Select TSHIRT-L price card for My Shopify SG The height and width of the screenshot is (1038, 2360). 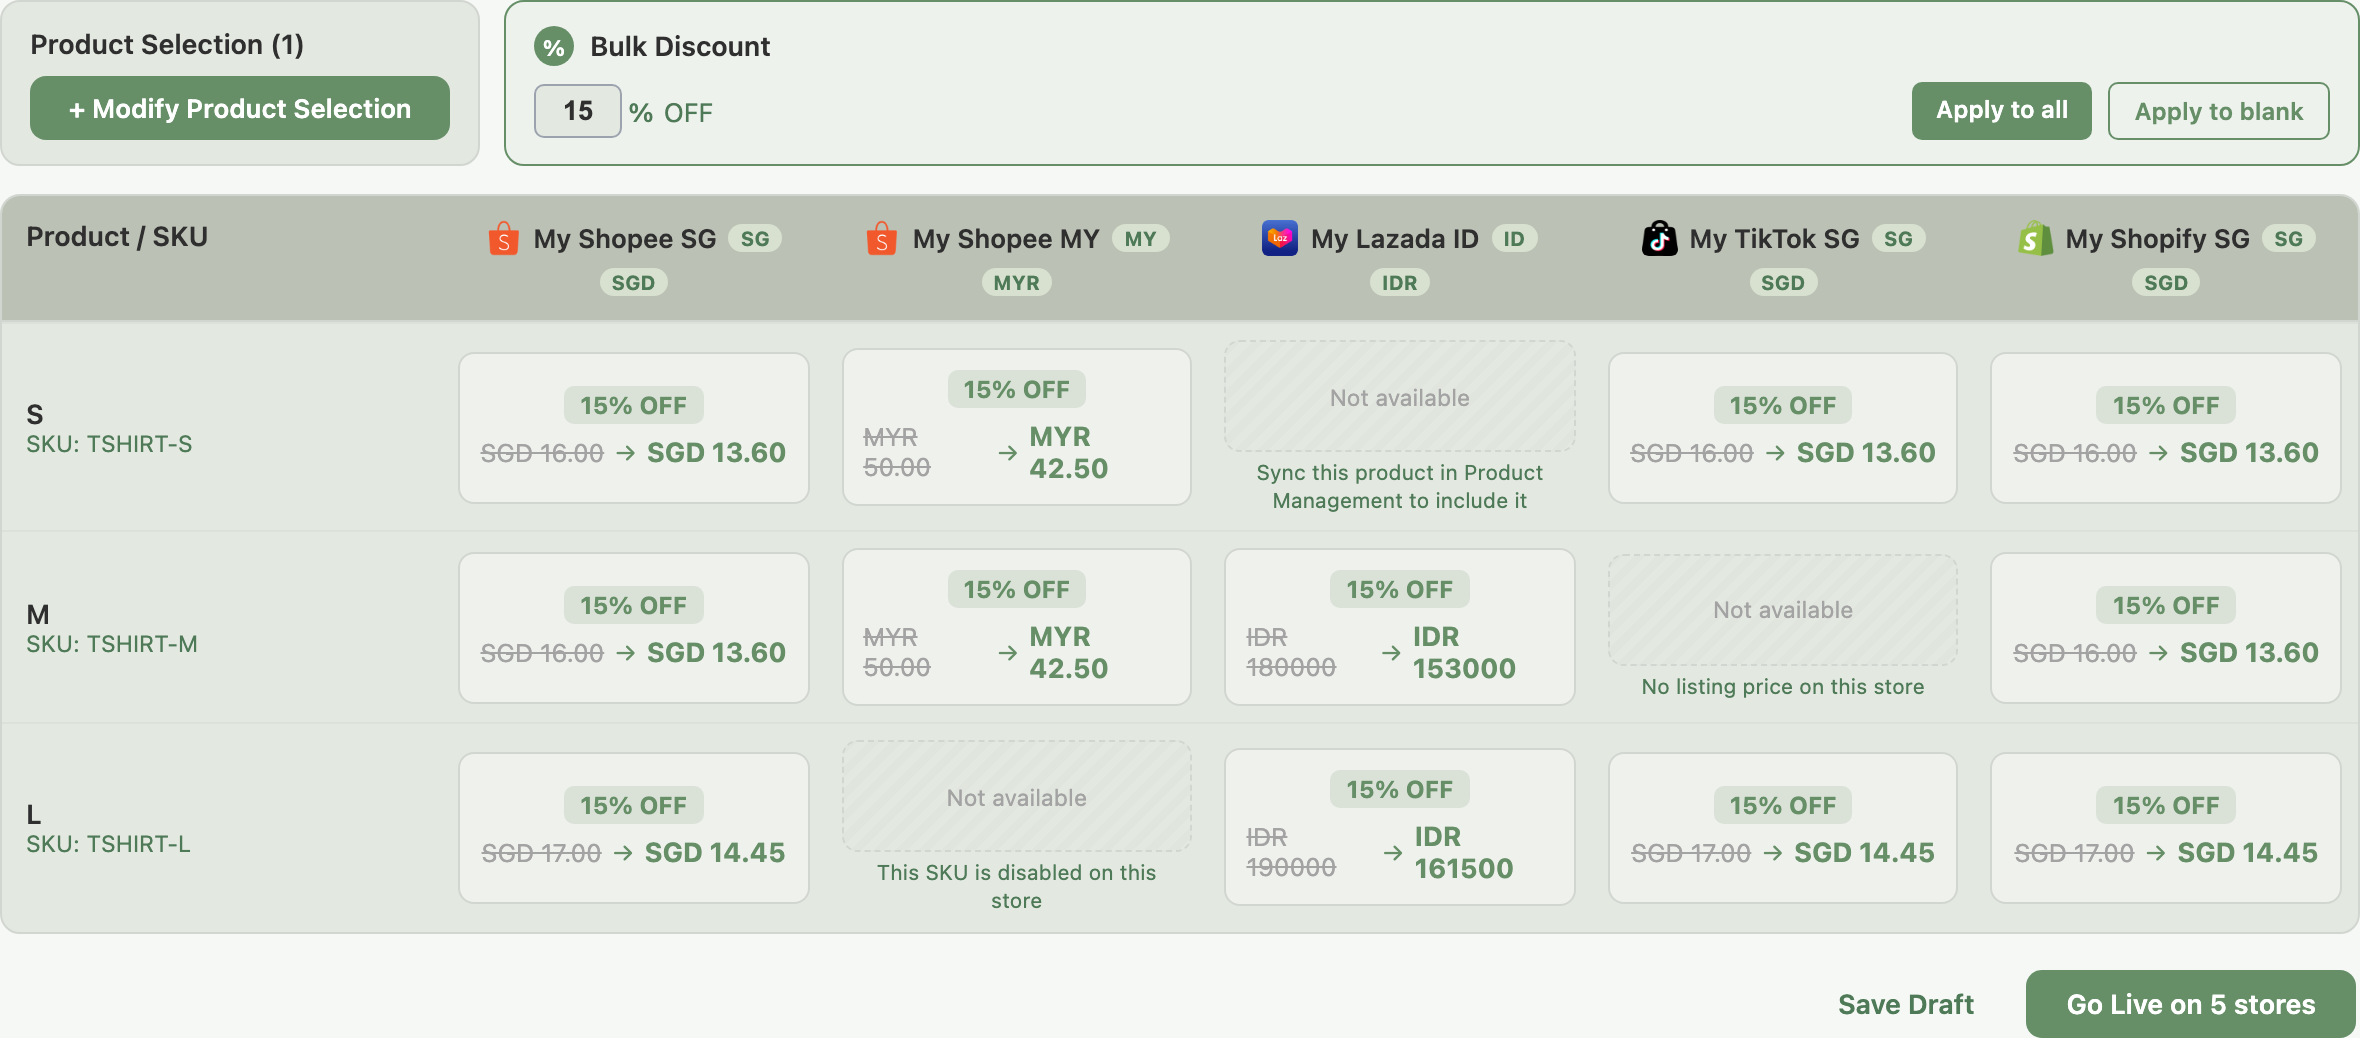[2166, 828]
